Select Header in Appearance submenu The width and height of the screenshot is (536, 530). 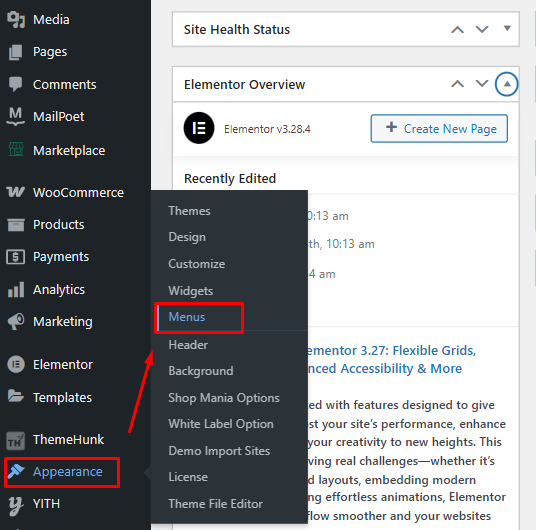tap(188, 345)
